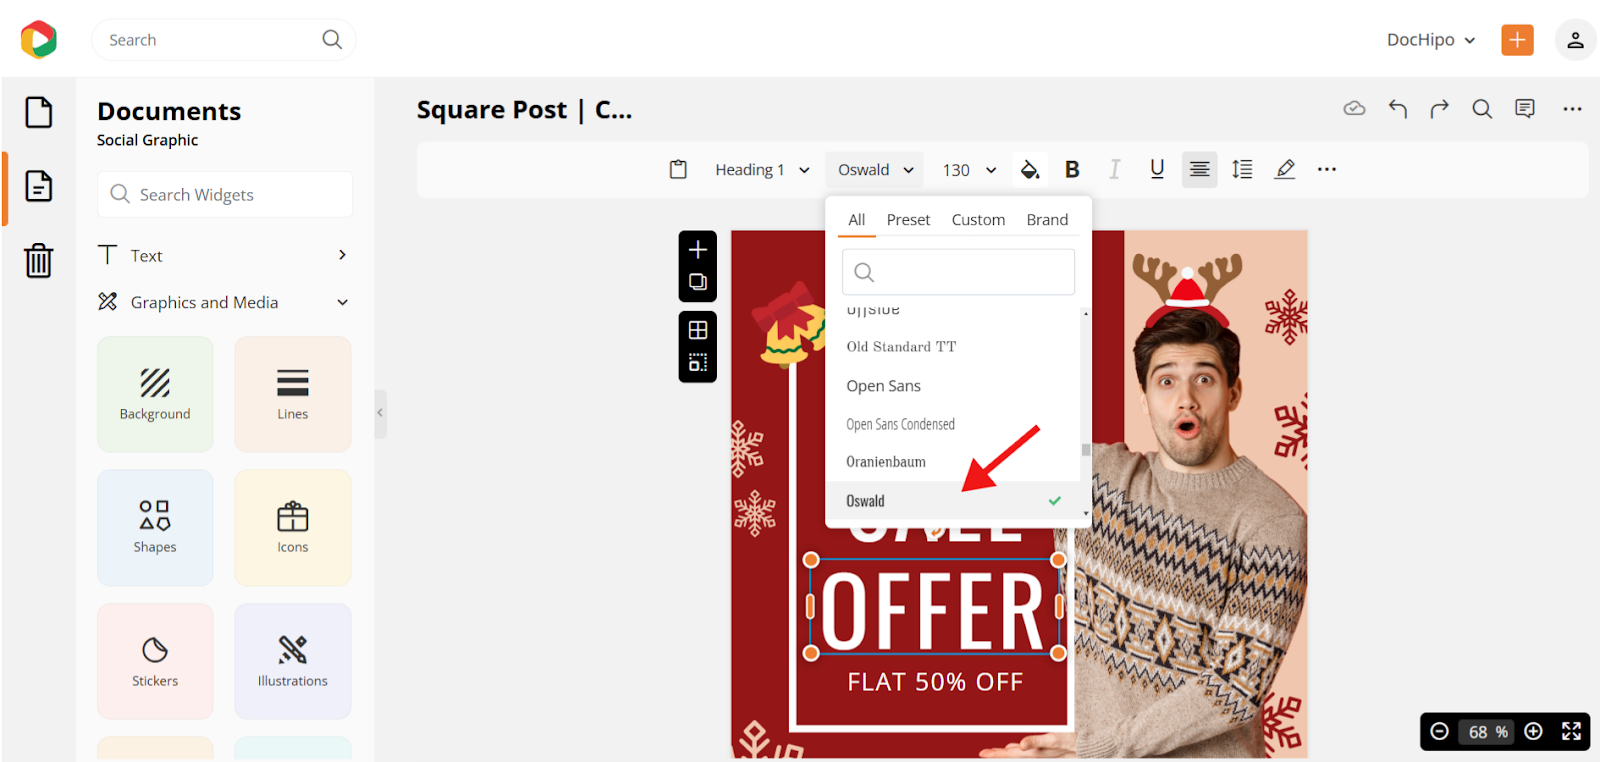
Task: Open the blank document sidebar icon
Action: pyautogui.click(x=39, y=112)
